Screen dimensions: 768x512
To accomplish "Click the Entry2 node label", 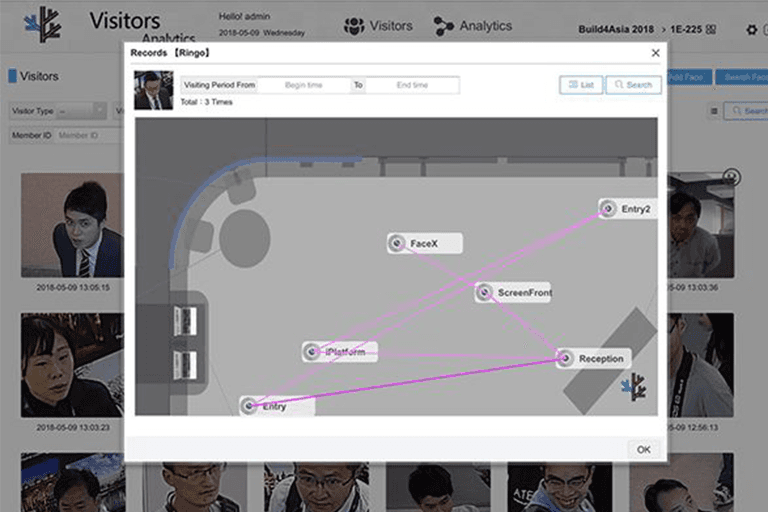I will [636, 209].
